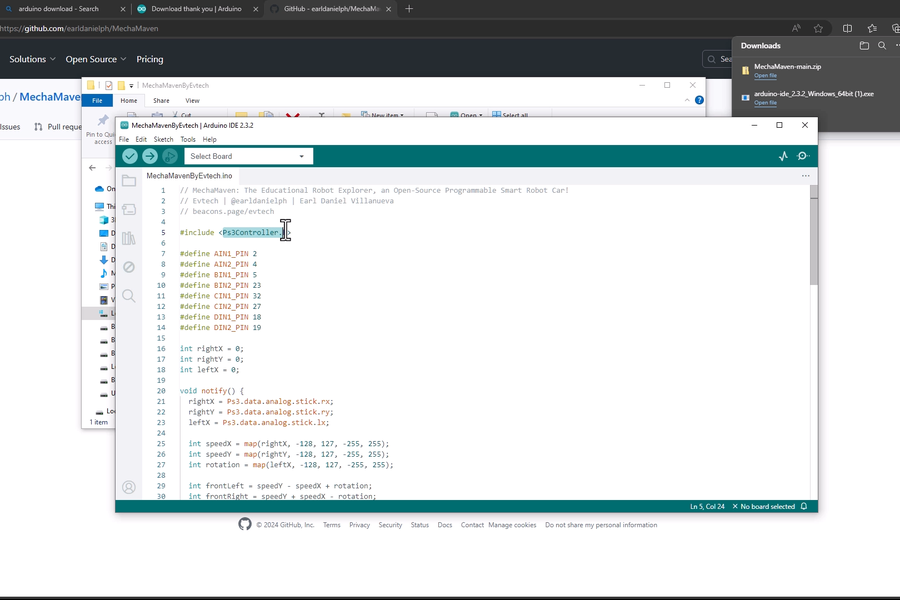The image size is (900, 600).
Task: Open the View tab in File Explorer
Action: 192,100
